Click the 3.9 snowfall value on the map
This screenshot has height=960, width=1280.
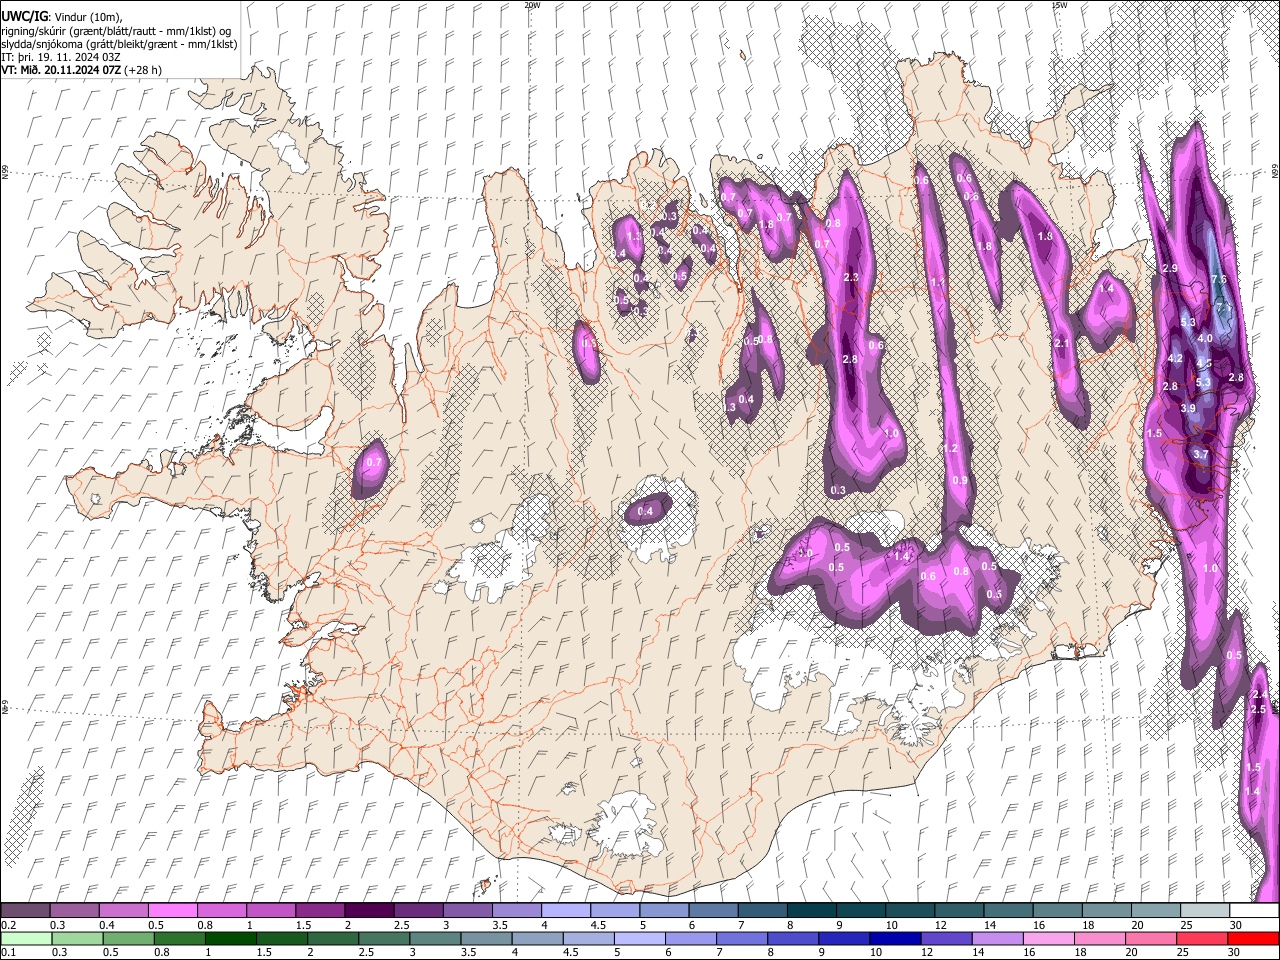click(x=1188, y=408)
